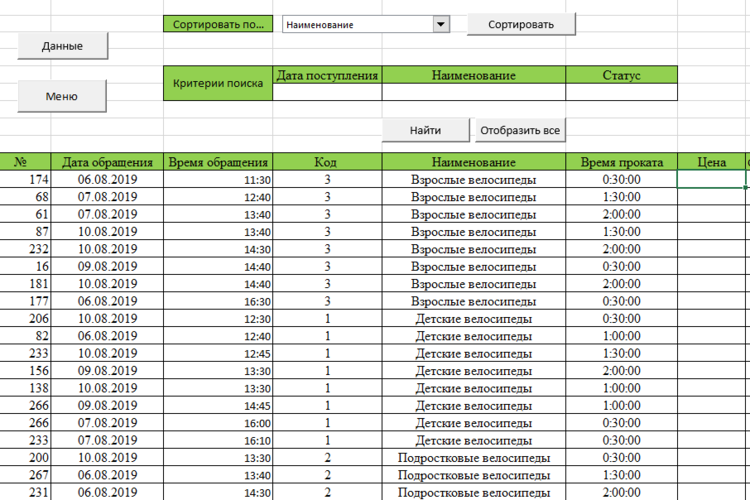Image resolution: width=750 pixels, height=500 pixels.
Task: Select Детские велосипеды in row 206
Action: (474, 318)
